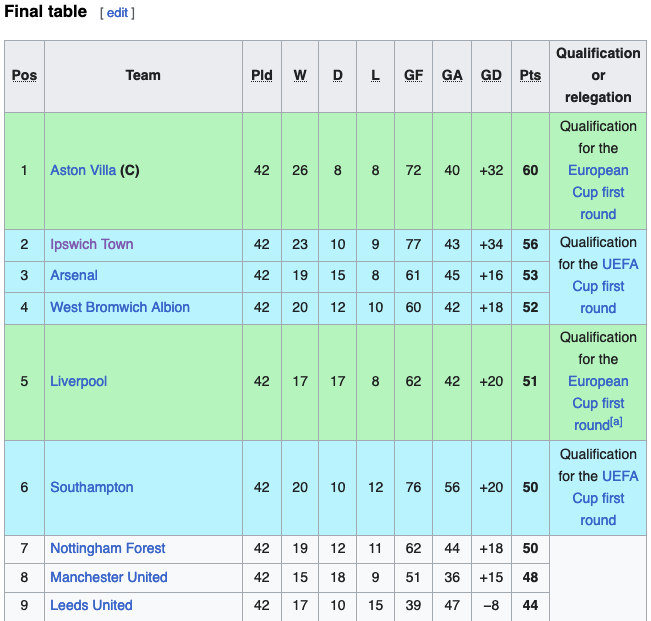Image resolution: width=651 pixels, height=621 pixels.
Task: Open the Liverpool team link
Action: click(78, 381)
